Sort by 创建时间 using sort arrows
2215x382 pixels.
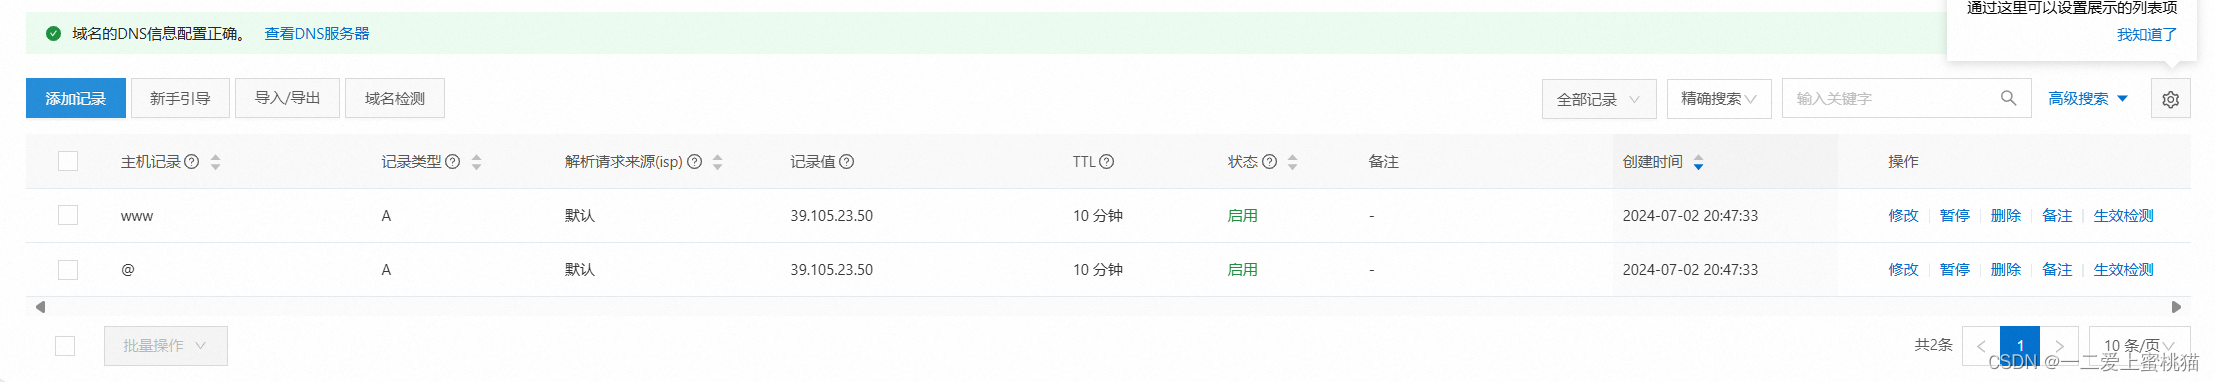[x=1698, y=162]
